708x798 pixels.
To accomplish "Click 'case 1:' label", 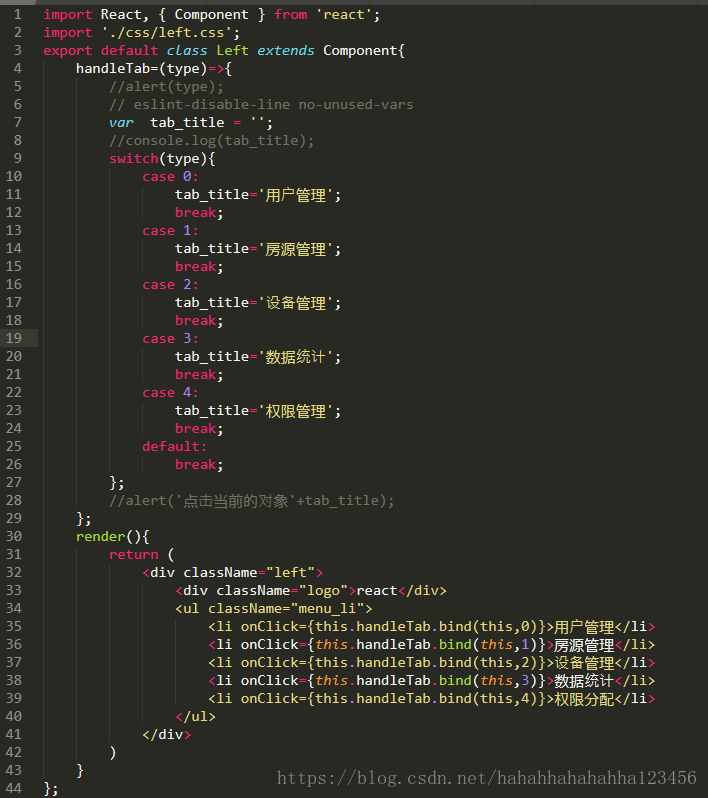I will click(170, 231).
